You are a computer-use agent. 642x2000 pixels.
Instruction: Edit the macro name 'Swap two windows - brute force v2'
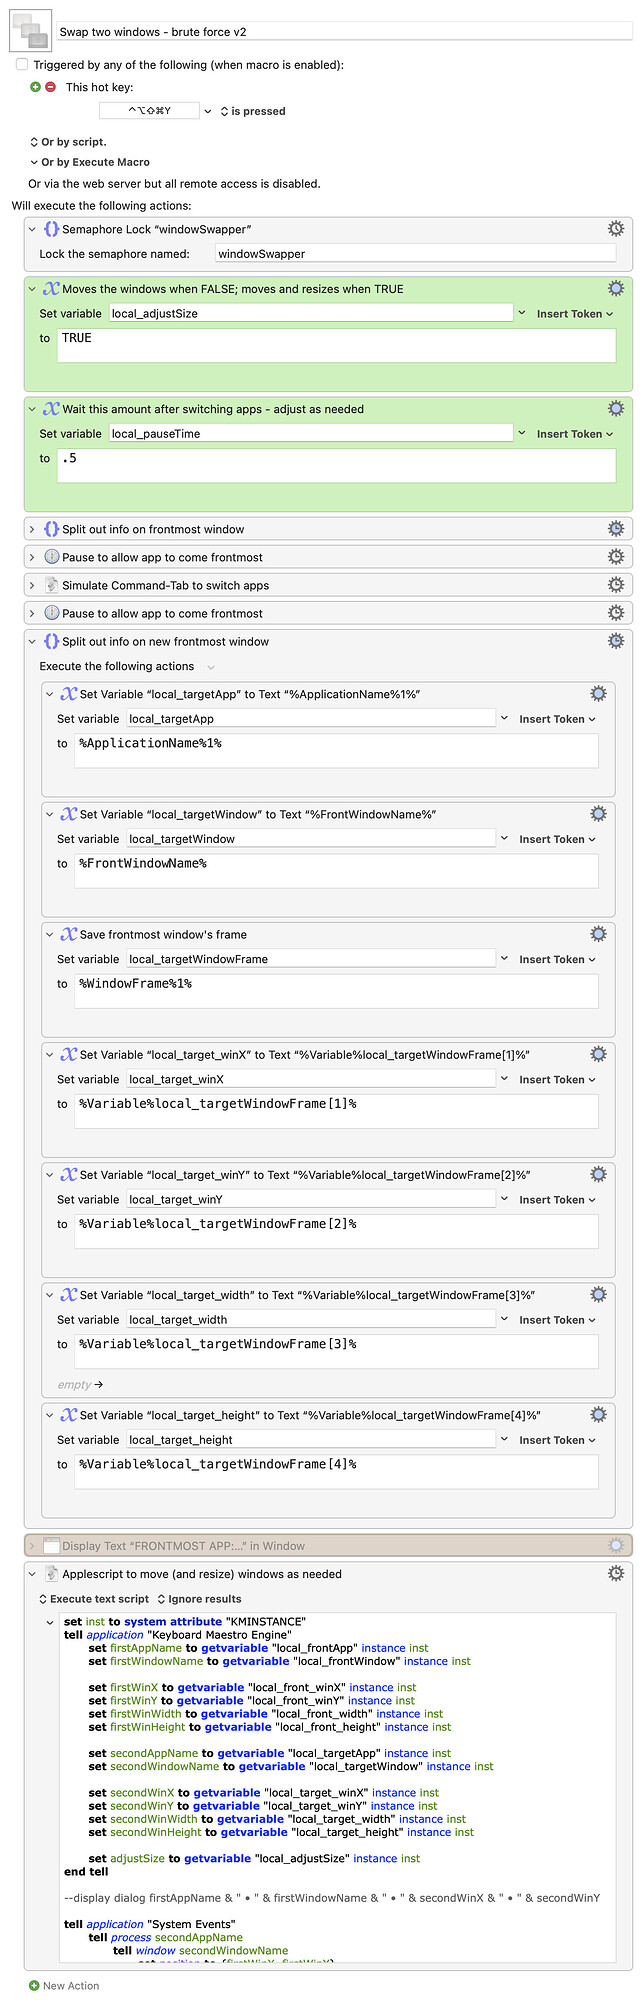point(344,32)
